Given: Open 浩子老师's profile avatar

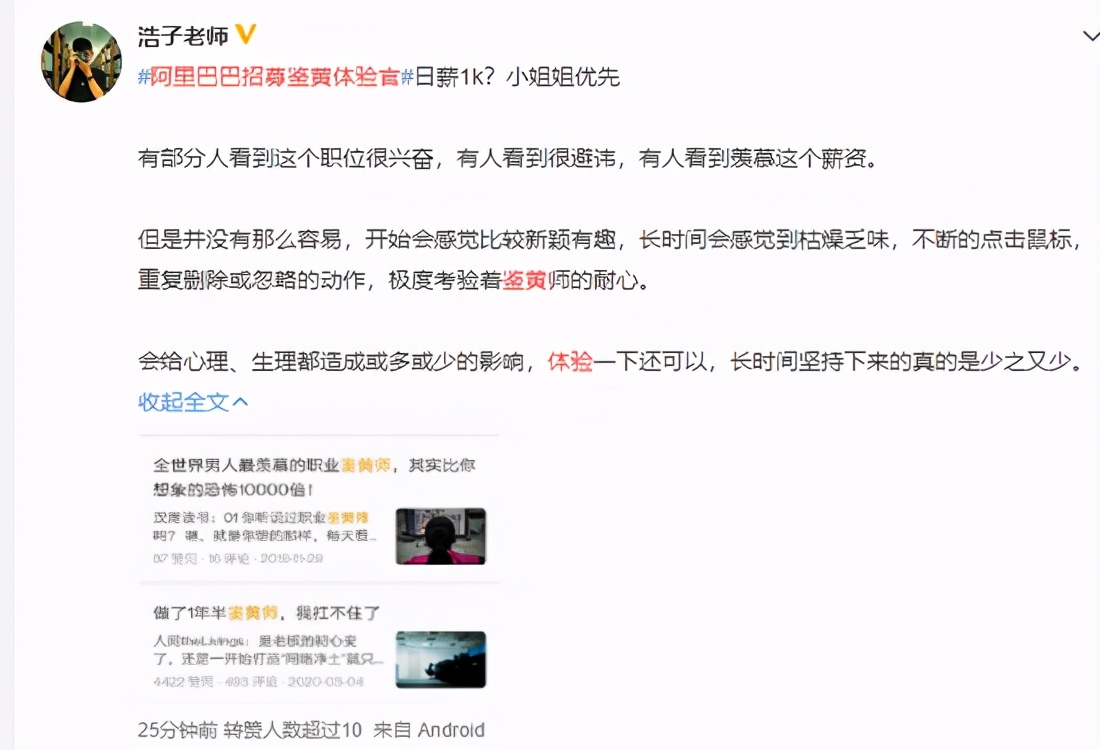Looking at the screenshot, I should point(81,61).
